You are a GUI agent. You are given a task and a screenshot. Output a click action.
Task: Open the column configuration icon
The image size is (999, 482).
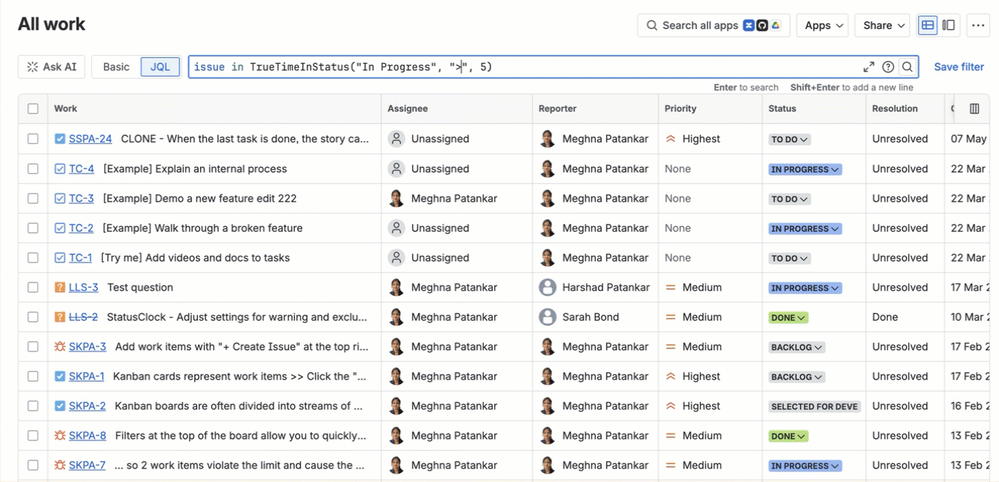pyautogui.click(x=974, y=109)
